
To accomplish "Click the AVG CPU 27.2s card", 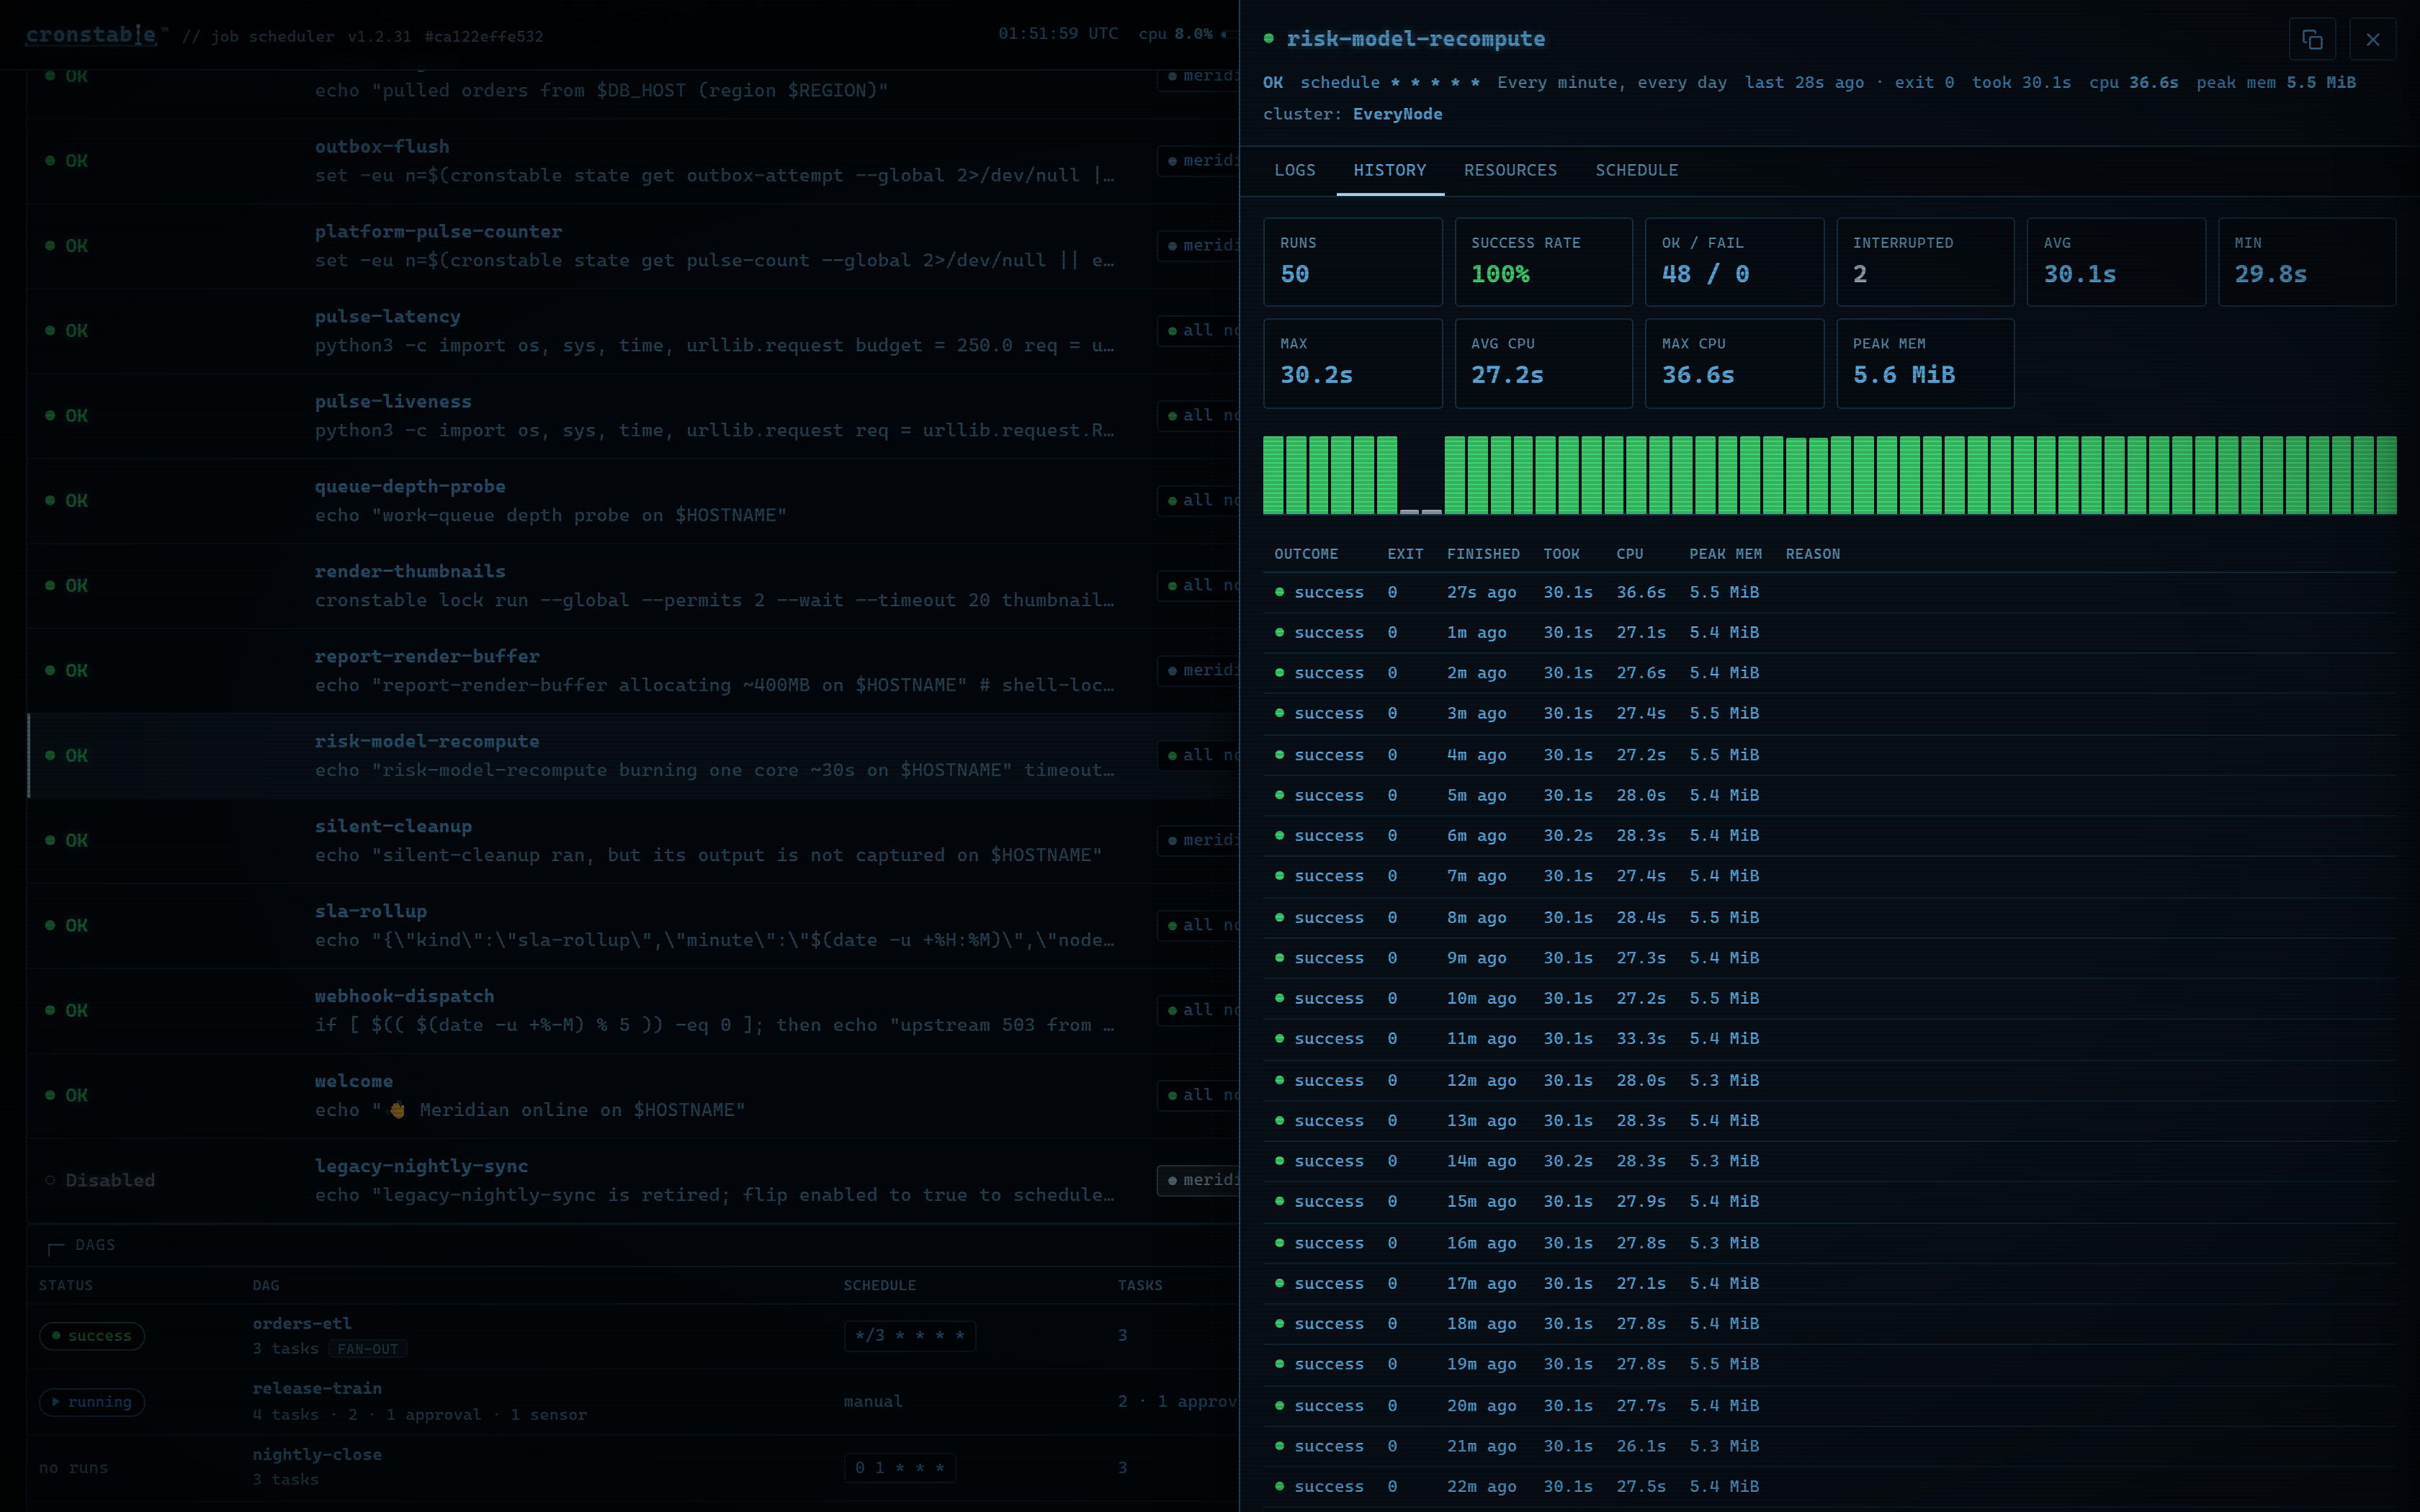I will [x=1543, y=363].
